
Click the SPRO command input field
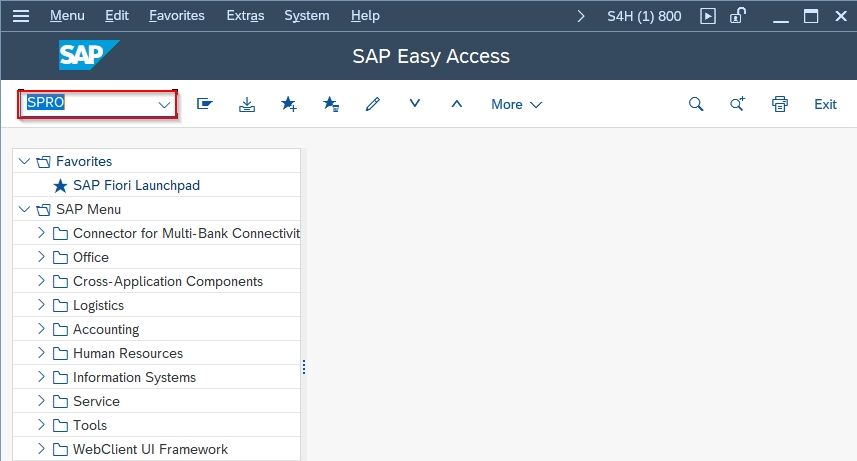point(90,103)
